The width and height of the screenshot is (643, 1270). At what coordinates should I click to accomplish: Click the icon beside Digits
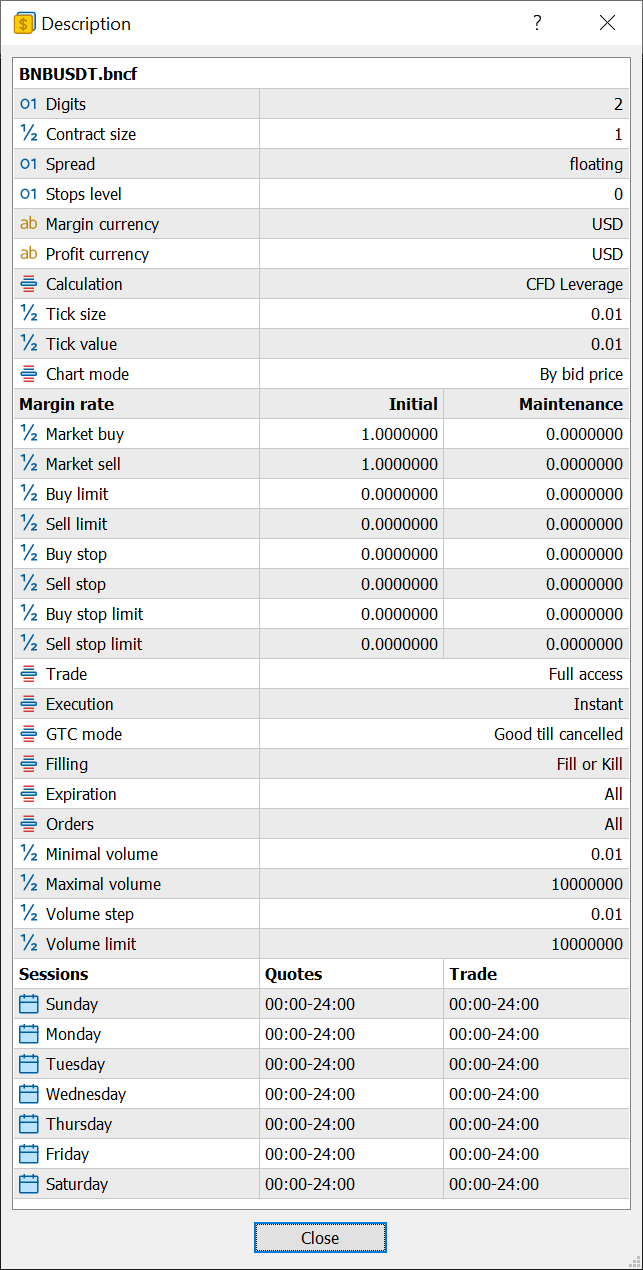(28, 104)
